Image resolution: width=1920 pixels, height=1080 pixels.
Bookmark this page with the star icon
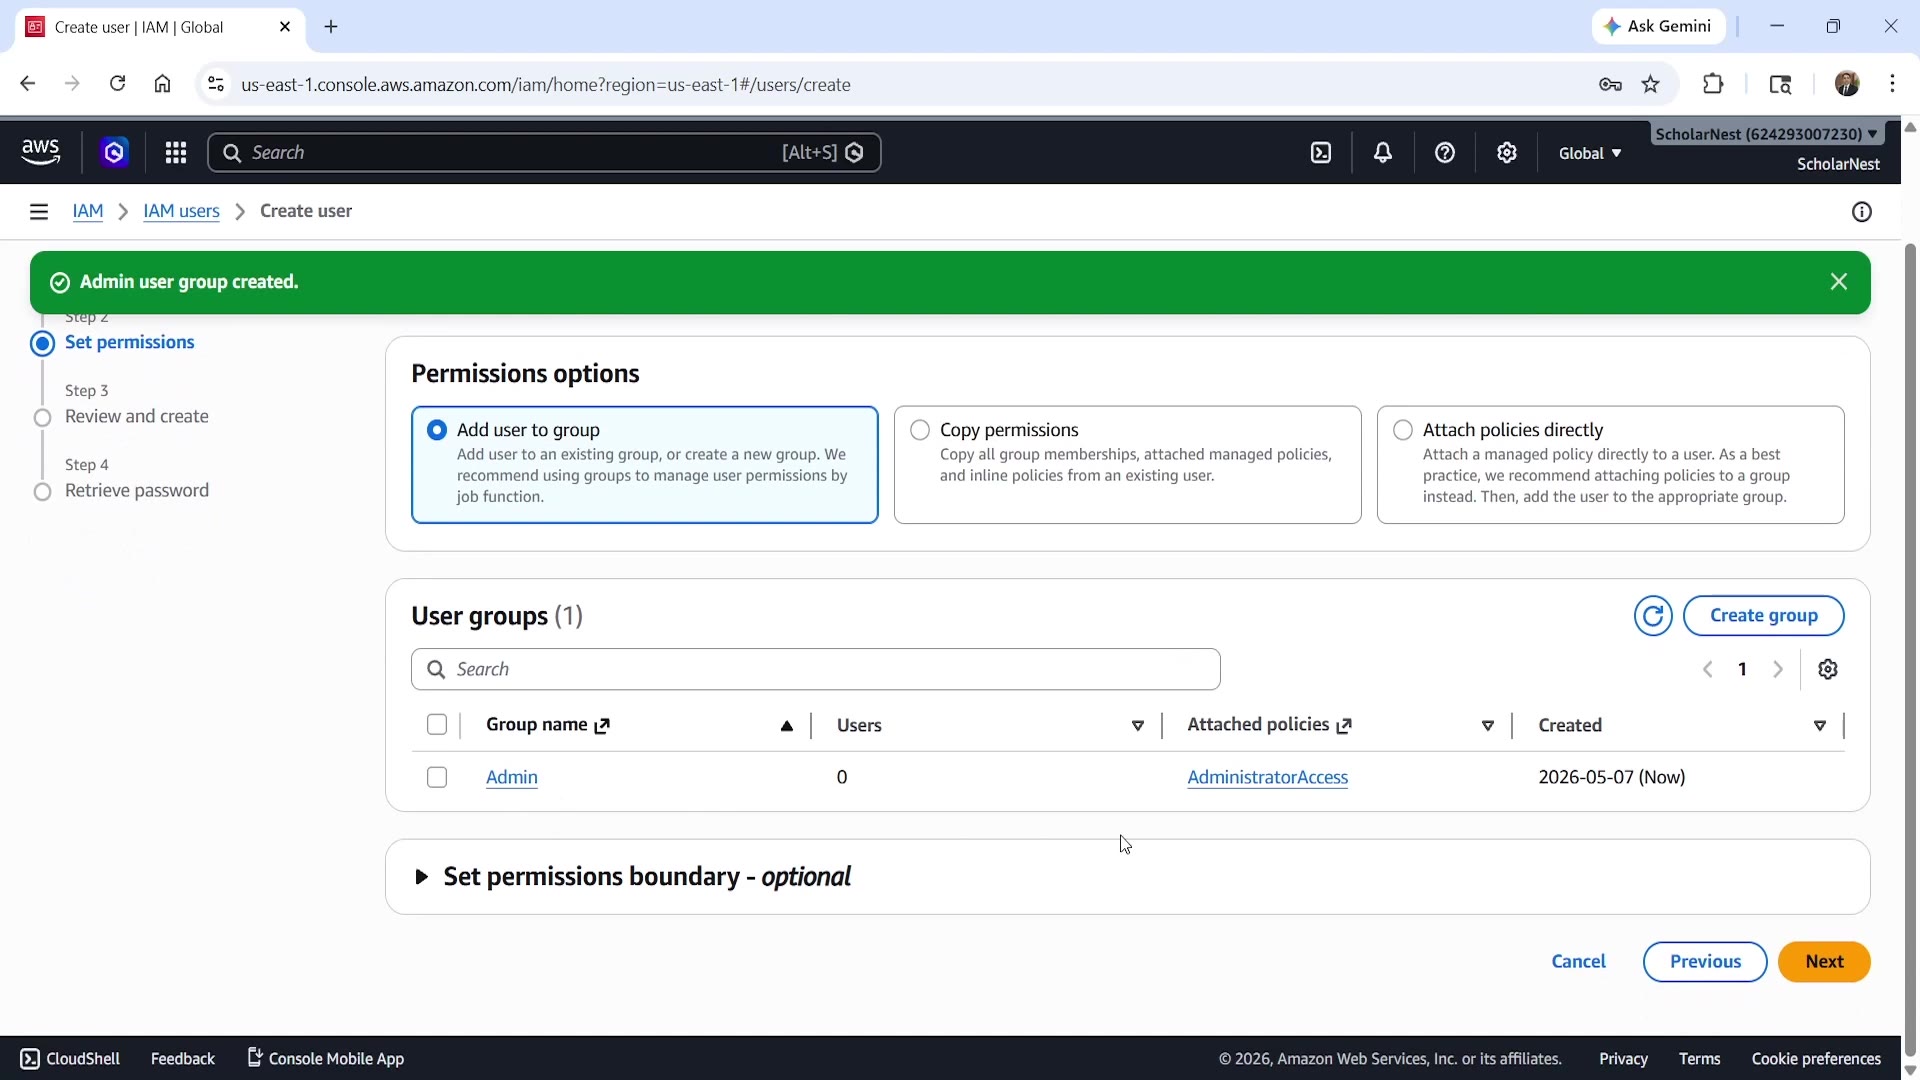click(1651, 84)
